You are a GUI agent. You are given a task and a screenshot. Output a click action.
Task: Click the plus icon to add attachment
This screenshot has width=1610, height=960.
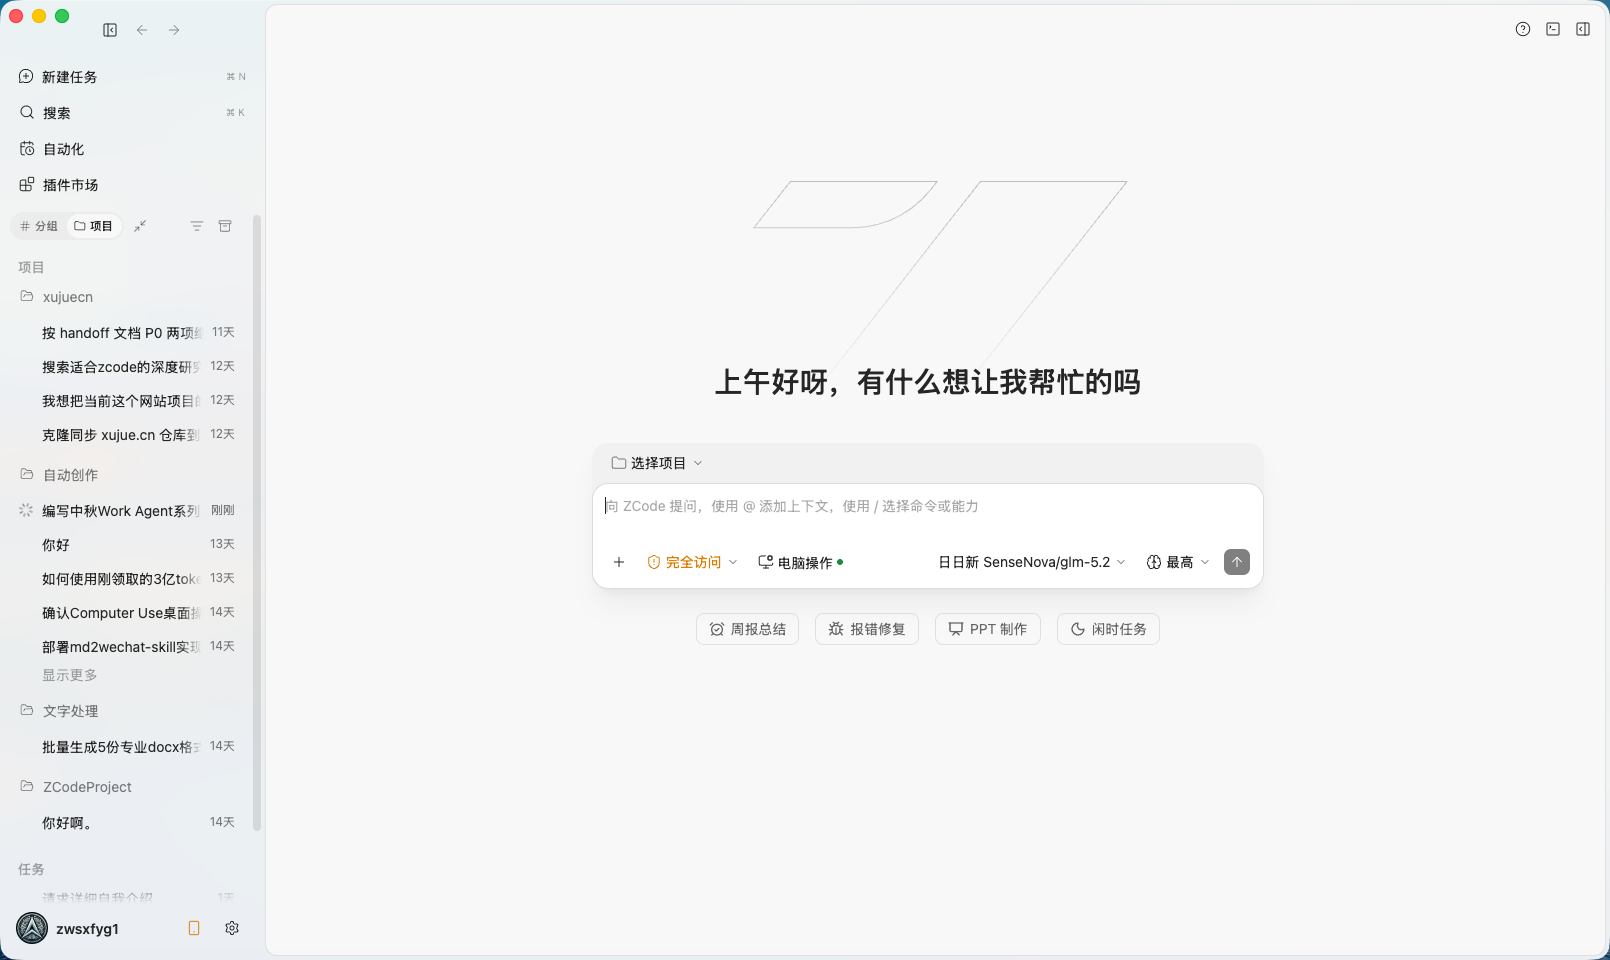pyautogui.click(x=619, y=562)
